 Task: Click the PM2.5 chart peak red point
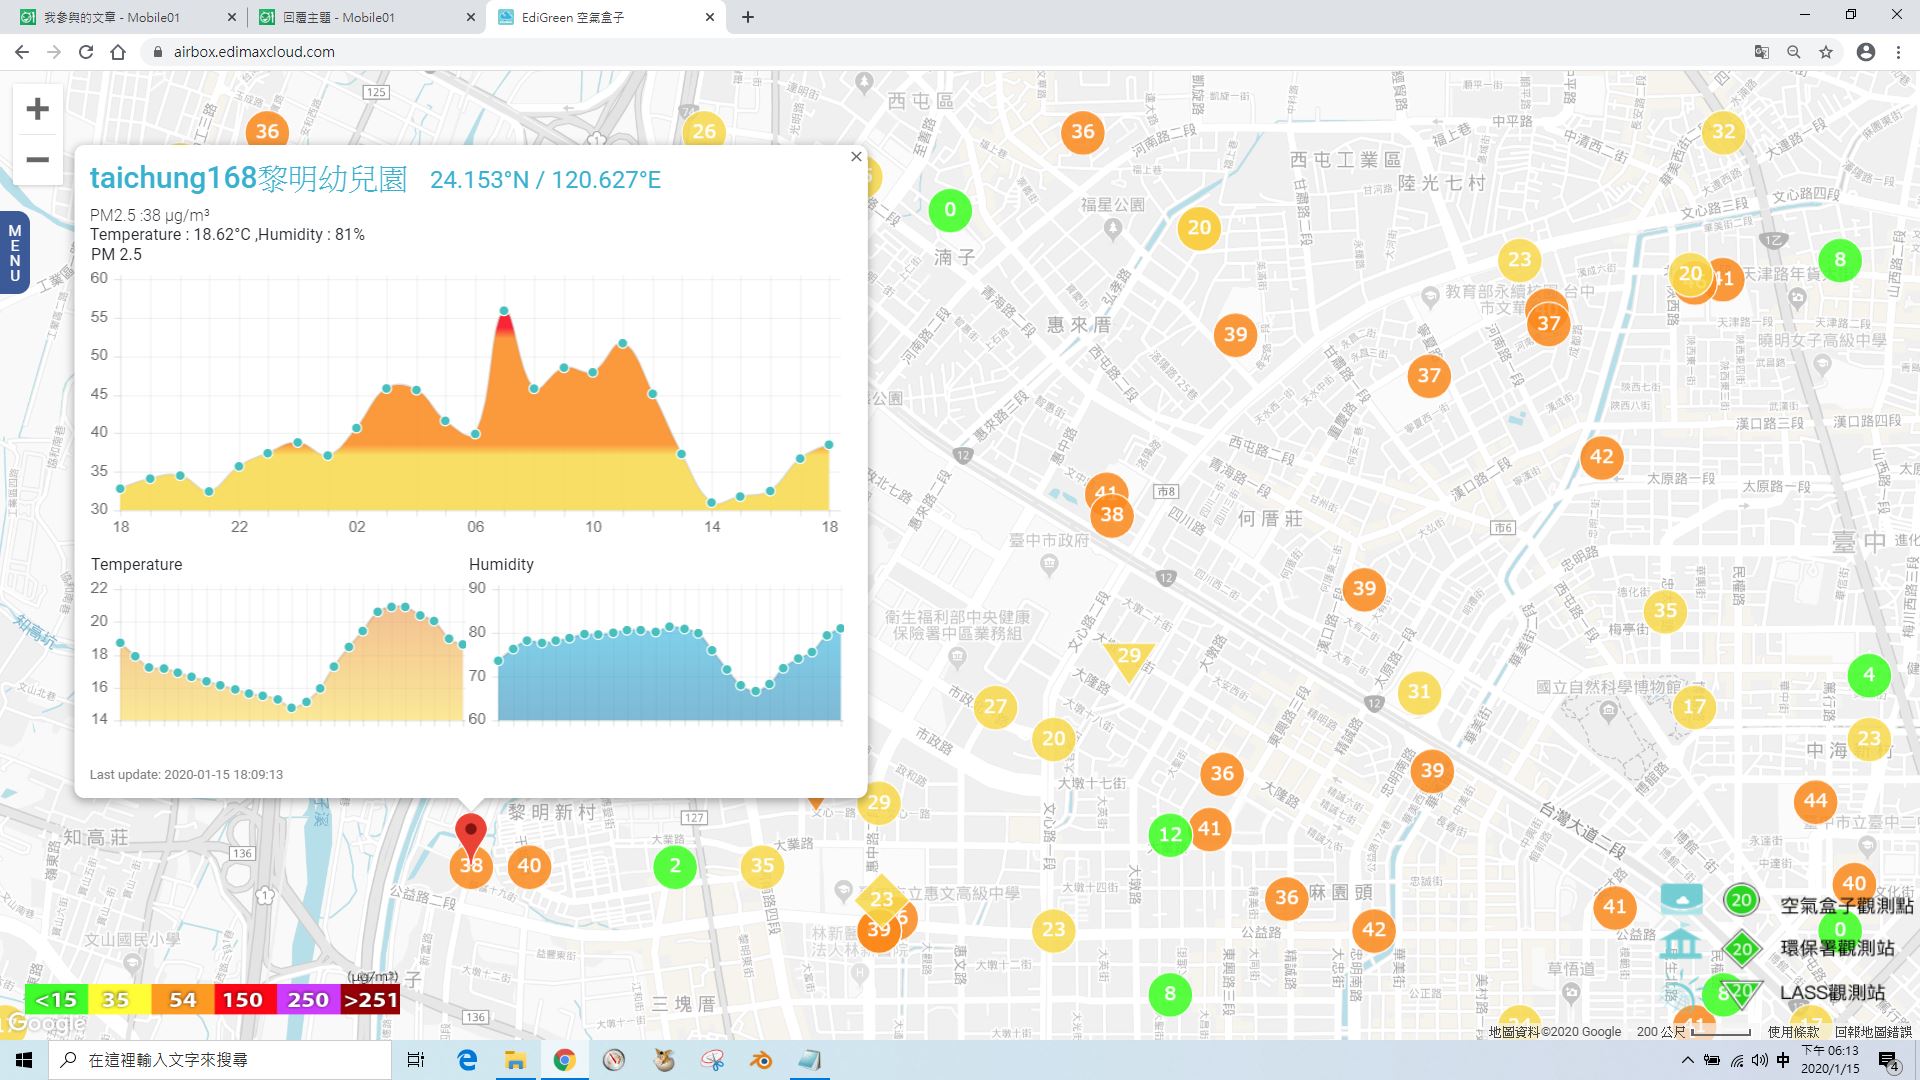click(504, 311)
